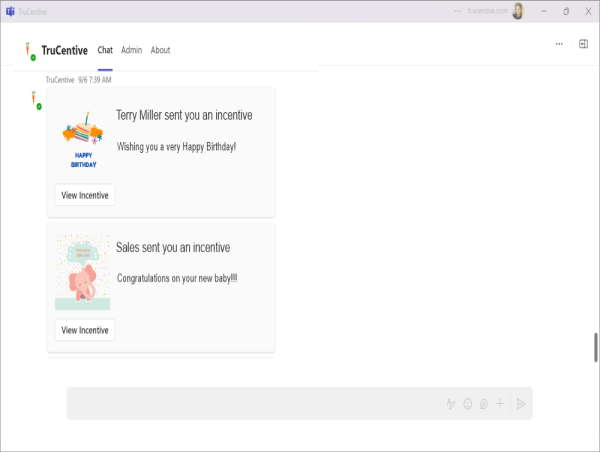Click the pop-out panel icon

(583, 44)
